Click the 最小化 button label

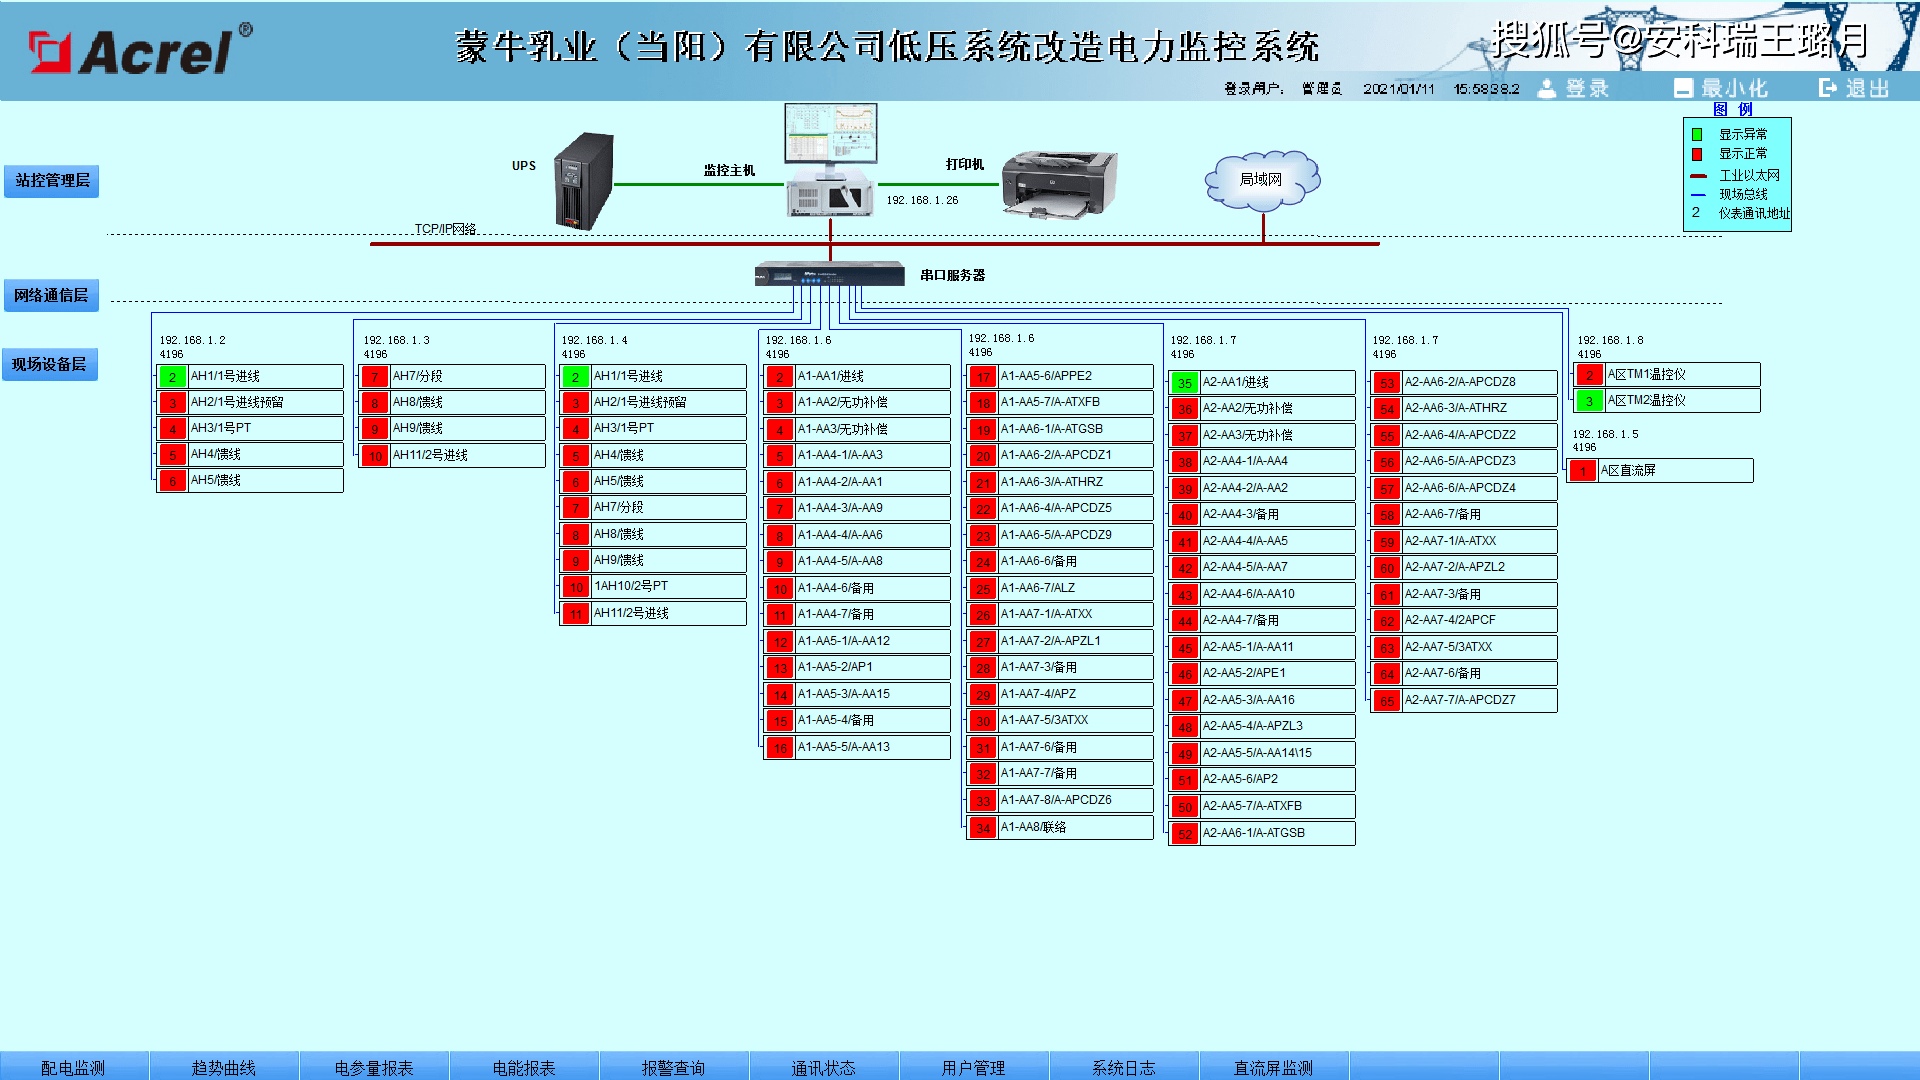[x=1734, y=89]
